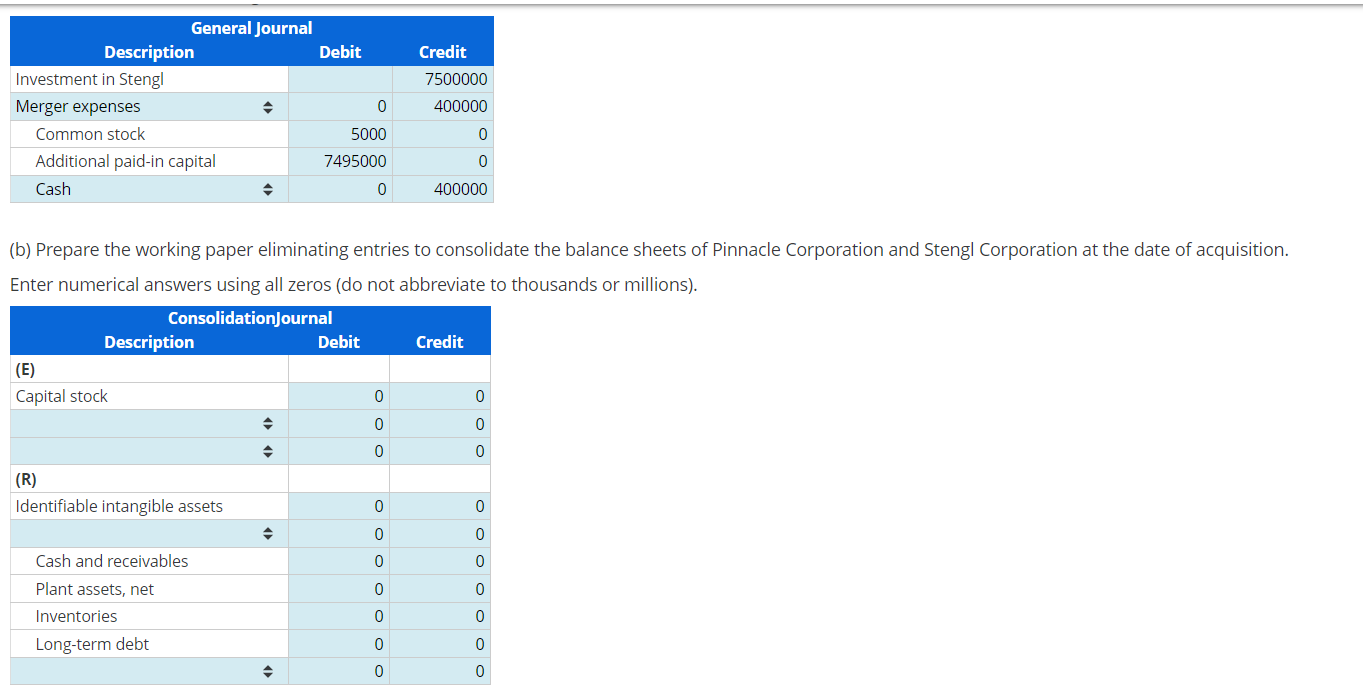
Task: Open the second blank account selector under Capital stock
Action: (x=268, y=450)
